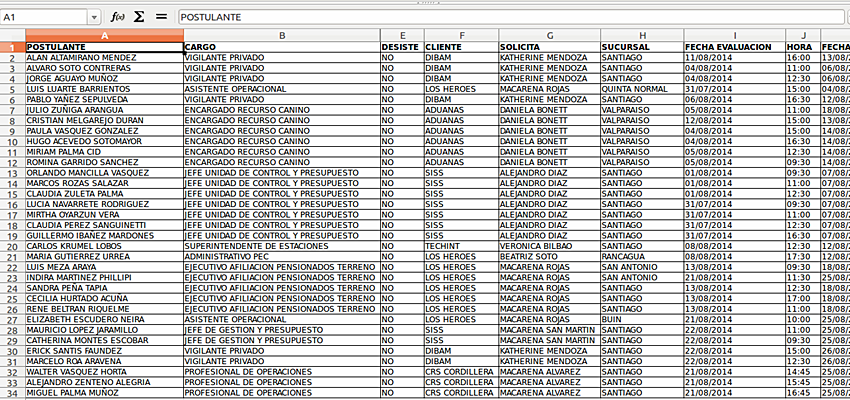850x400 pixels.
Task: Click the CARGO header cell
Action: click(x=281, y=47)
